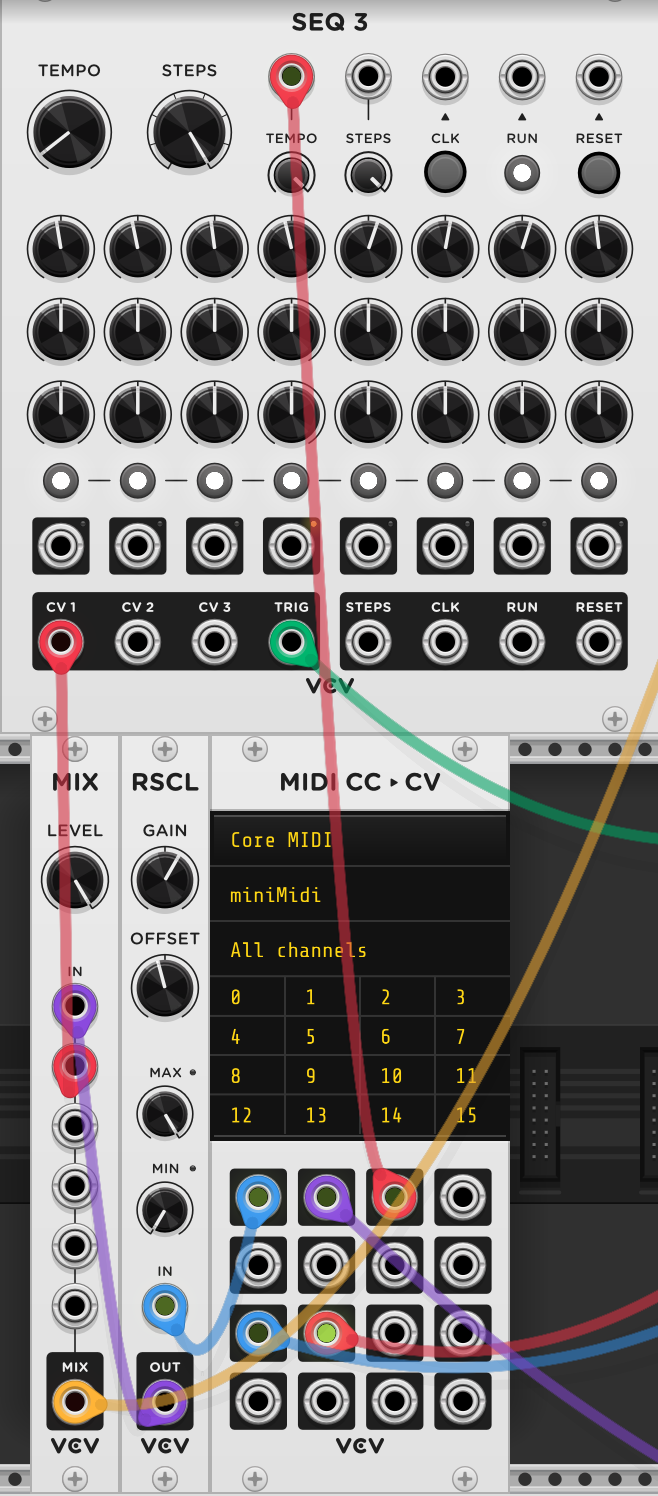This screenshot has width=658, height=1496.
Task: Open the All channels dropdown
Action: tap(359, 950)
